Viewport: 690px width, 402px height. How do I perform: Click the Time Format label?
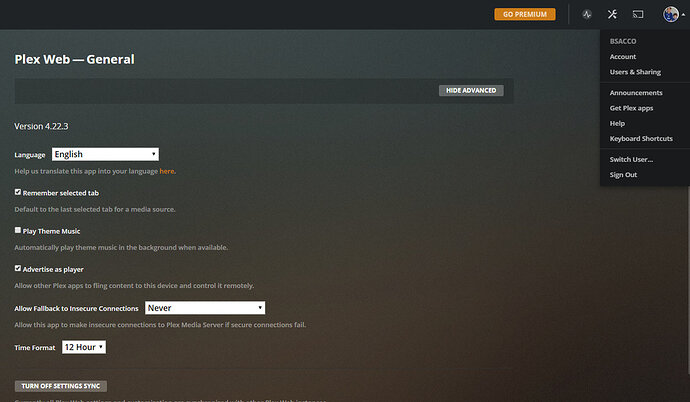tap(35, 348)
